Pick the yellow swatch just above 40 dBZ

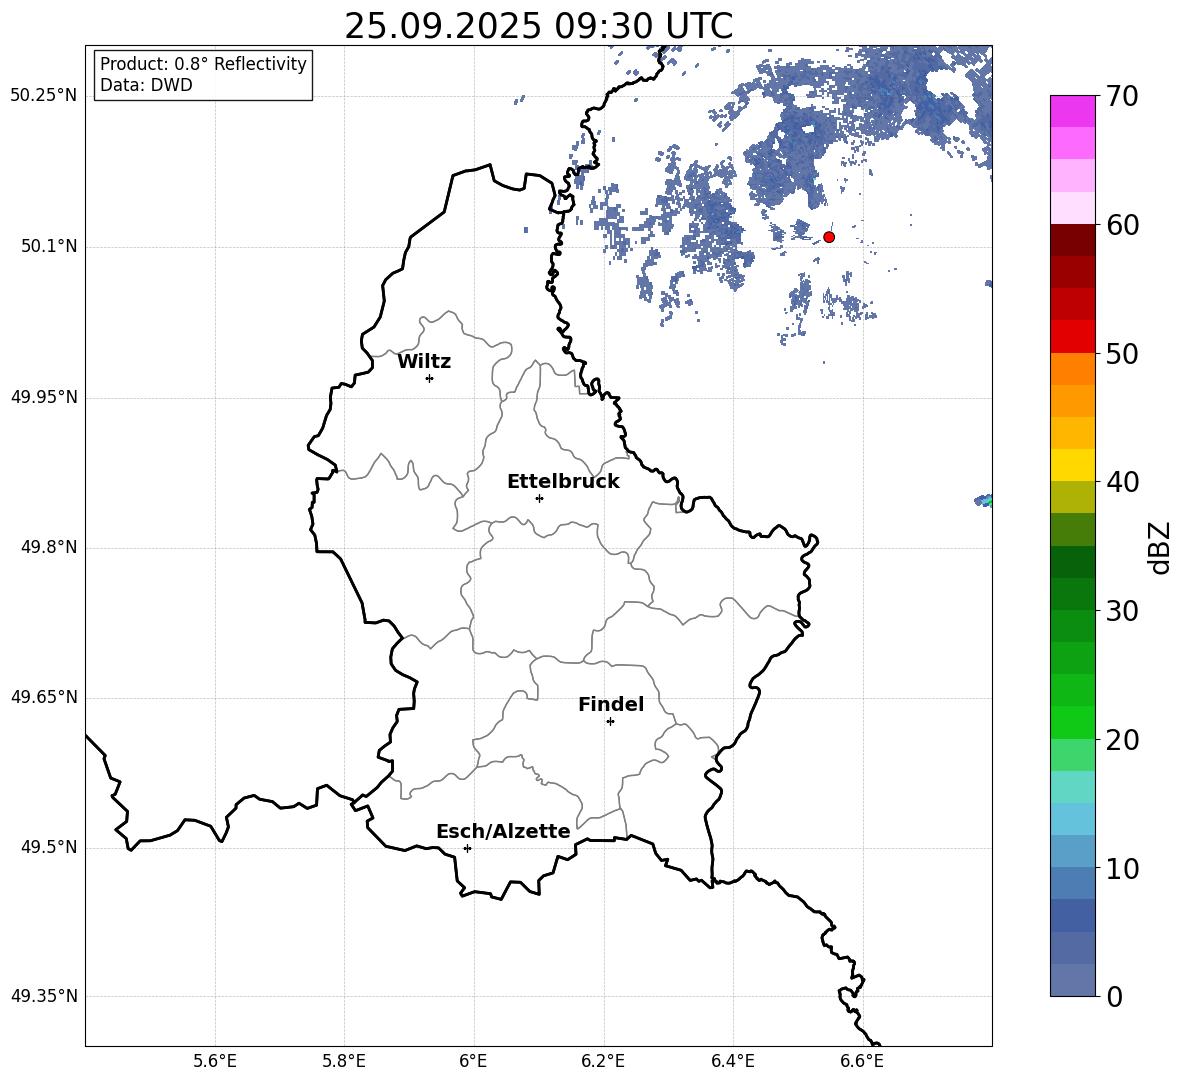(1072, 465)
